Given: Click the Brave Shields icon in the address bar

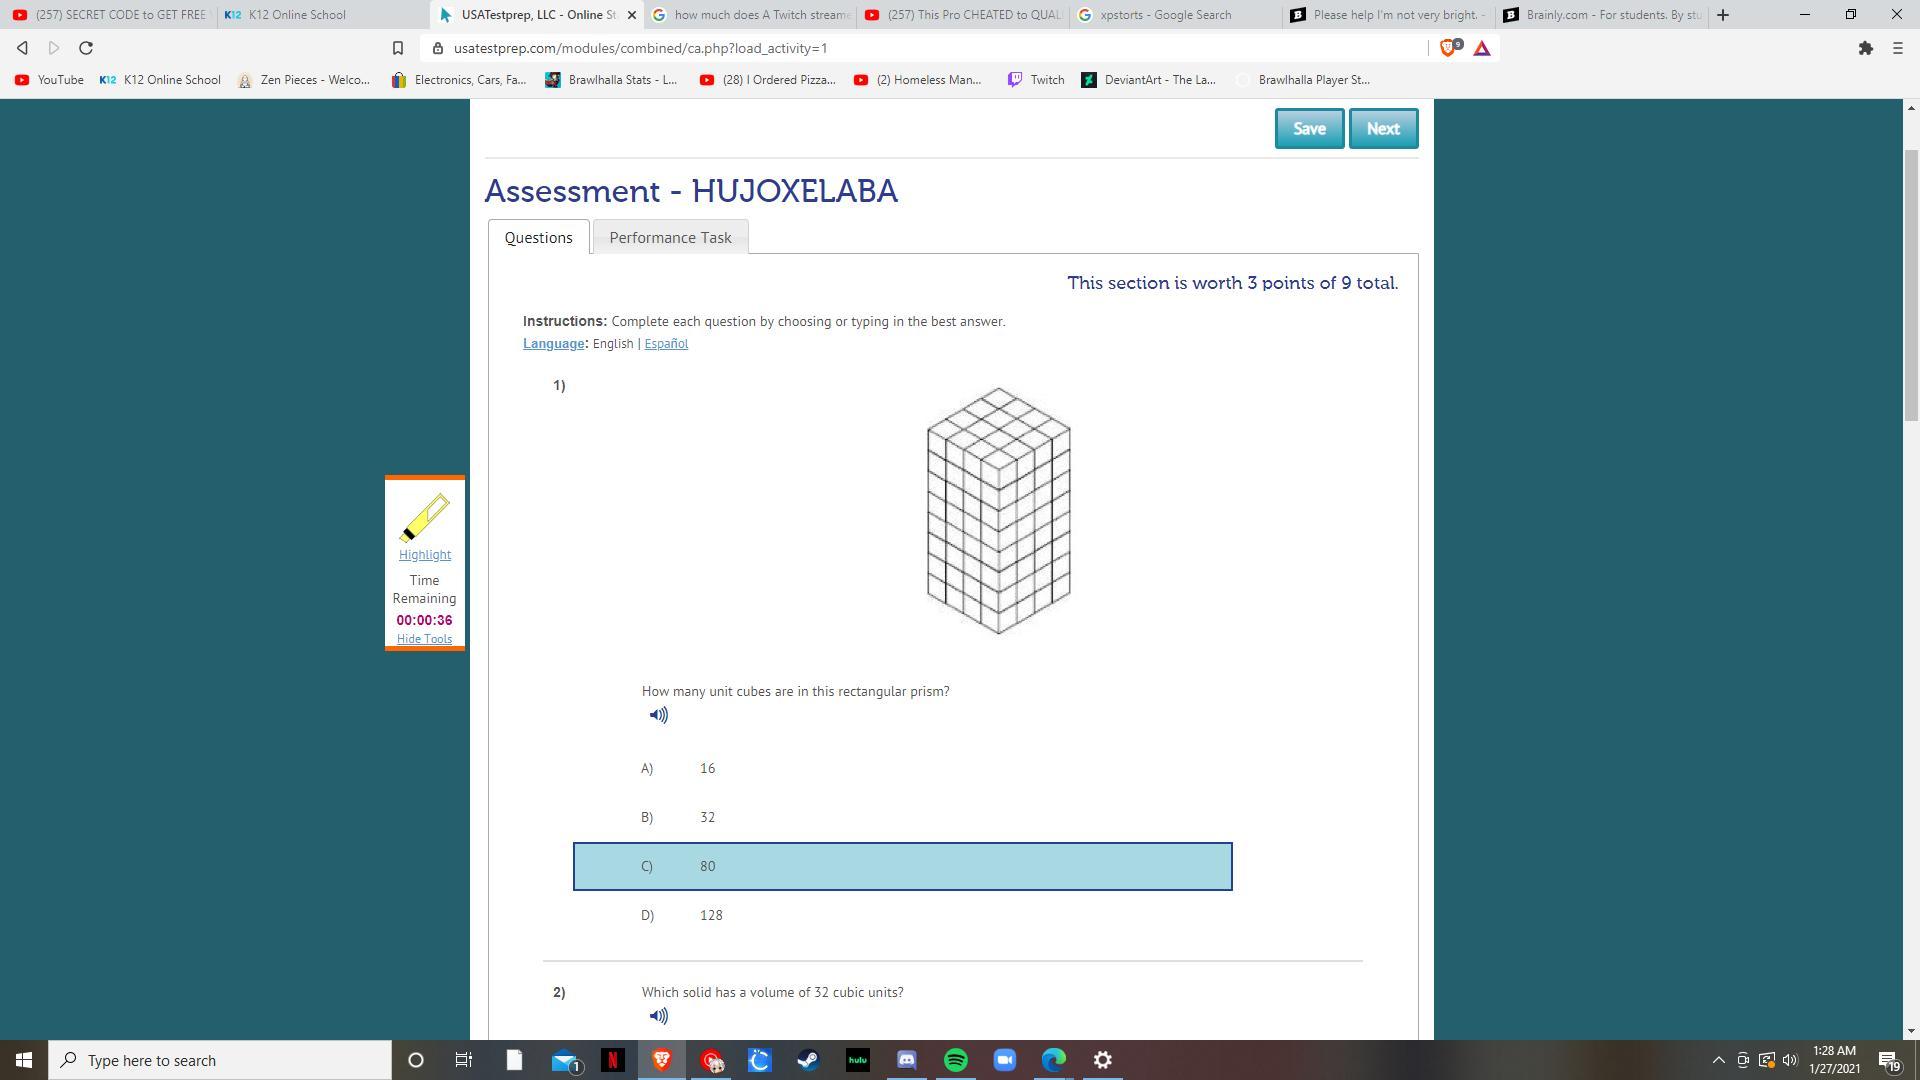Looking at the screenshot, I should (x=1449, y=48).
